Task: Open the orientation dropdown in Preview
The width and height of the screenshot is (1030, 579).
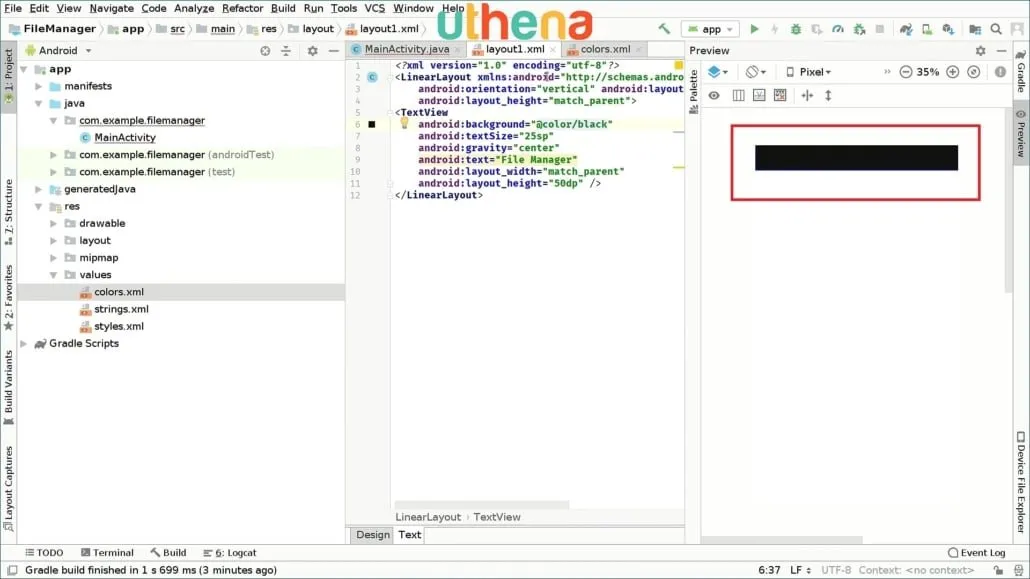Action: pos(755,72)
